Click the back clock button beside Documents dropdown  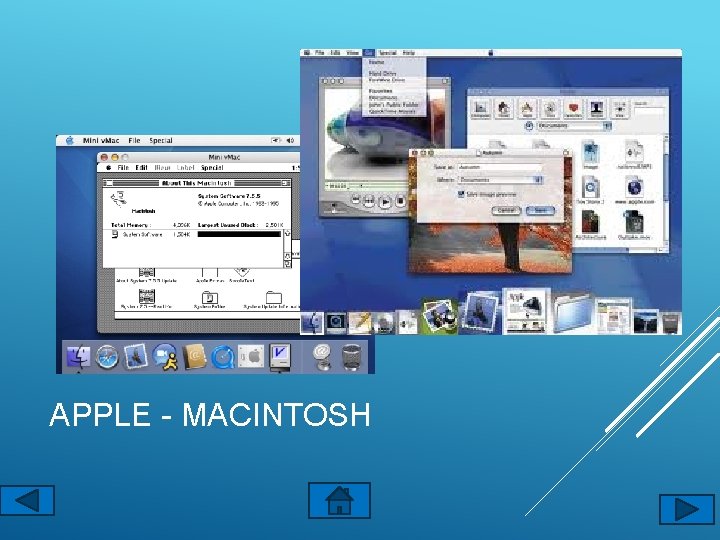click(529, 125)
